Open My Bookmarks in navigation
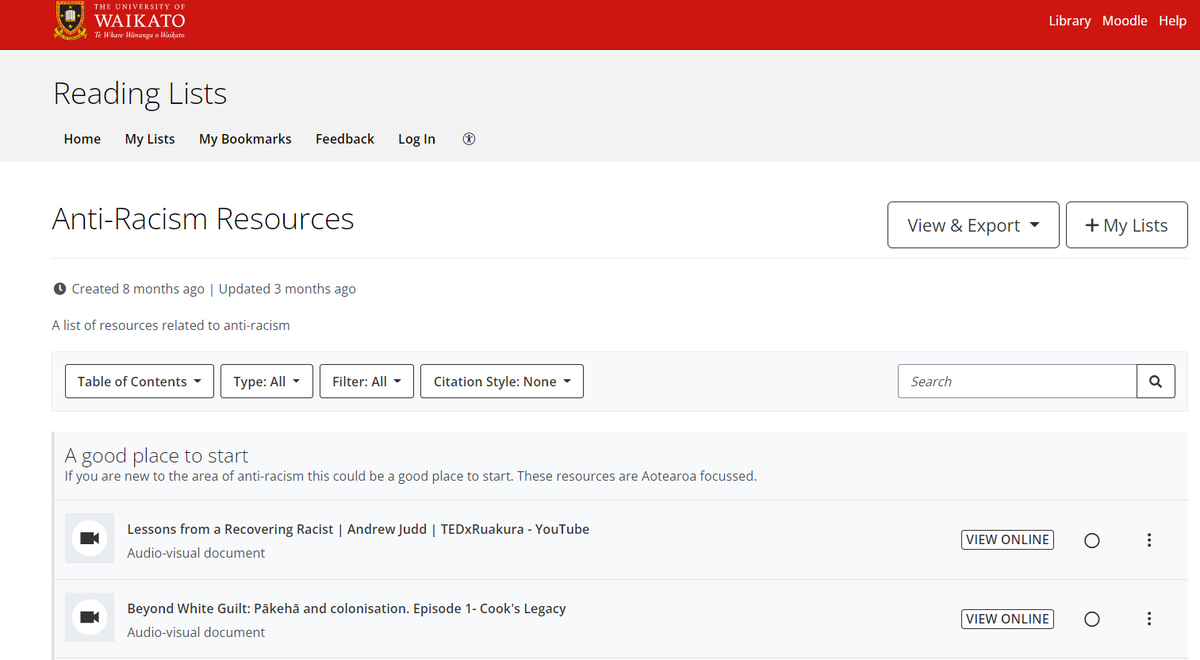 (245, 139)
